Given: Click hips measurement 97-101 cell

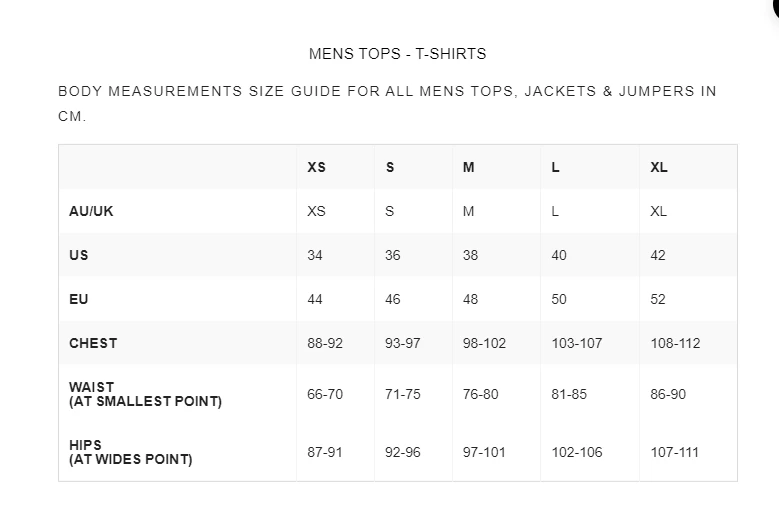Looking at the screenshot, I should (x=484, y=452).
